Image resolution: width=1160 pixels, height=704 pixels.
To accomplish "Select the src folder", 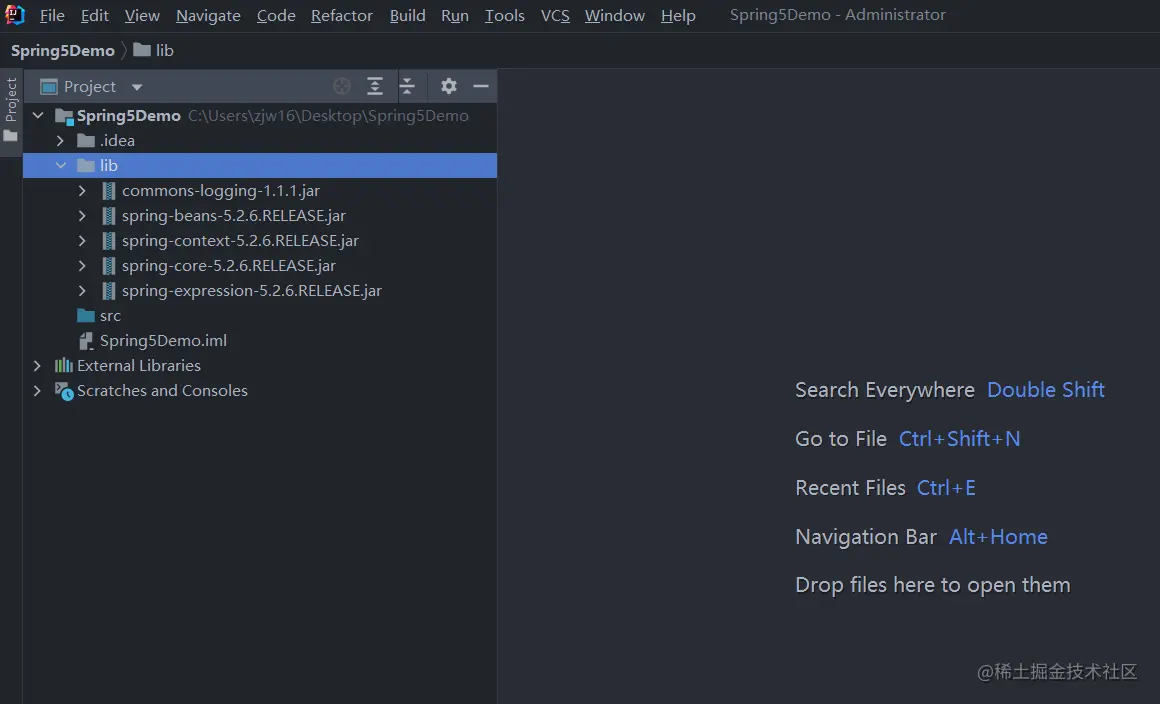I will pyautogui.click(x=110, y=316).
